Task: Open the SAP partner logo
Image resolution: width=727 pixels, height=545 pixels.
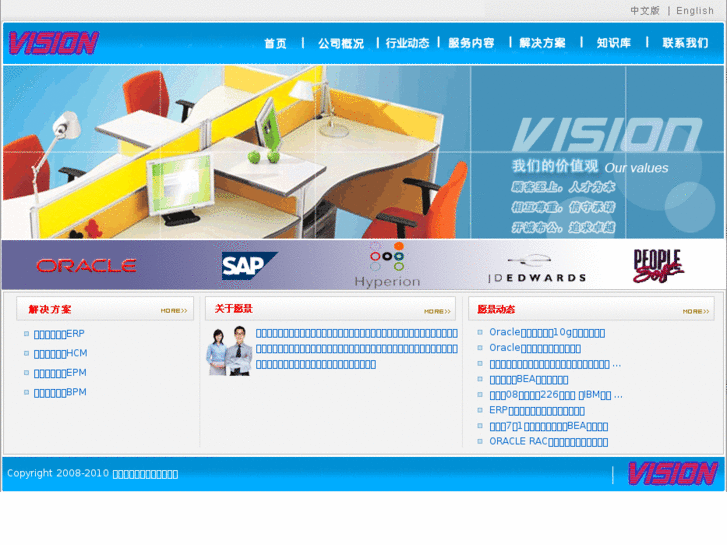Action: (249, 266)
